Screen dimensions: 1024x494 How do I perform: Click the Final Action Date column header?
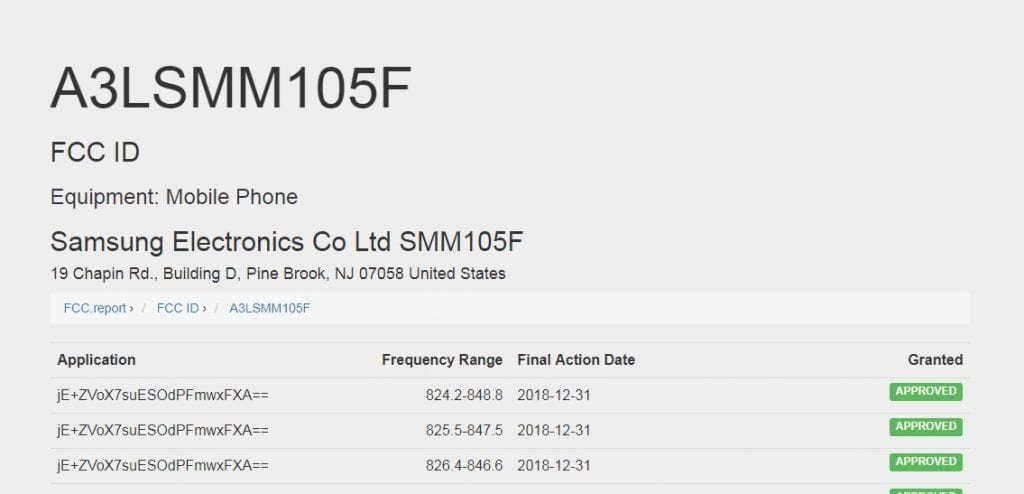[576, 360]
